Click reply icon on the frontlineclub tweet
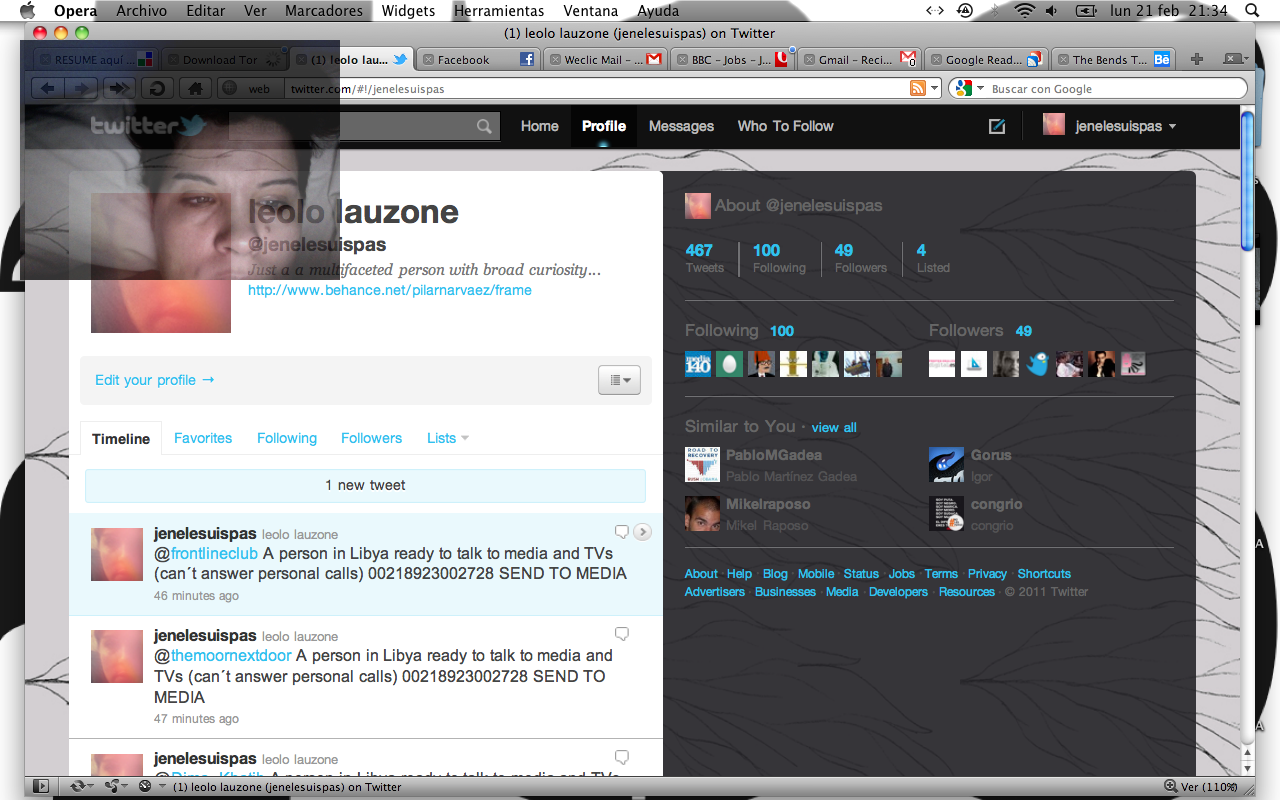 (x=621, y=532)
